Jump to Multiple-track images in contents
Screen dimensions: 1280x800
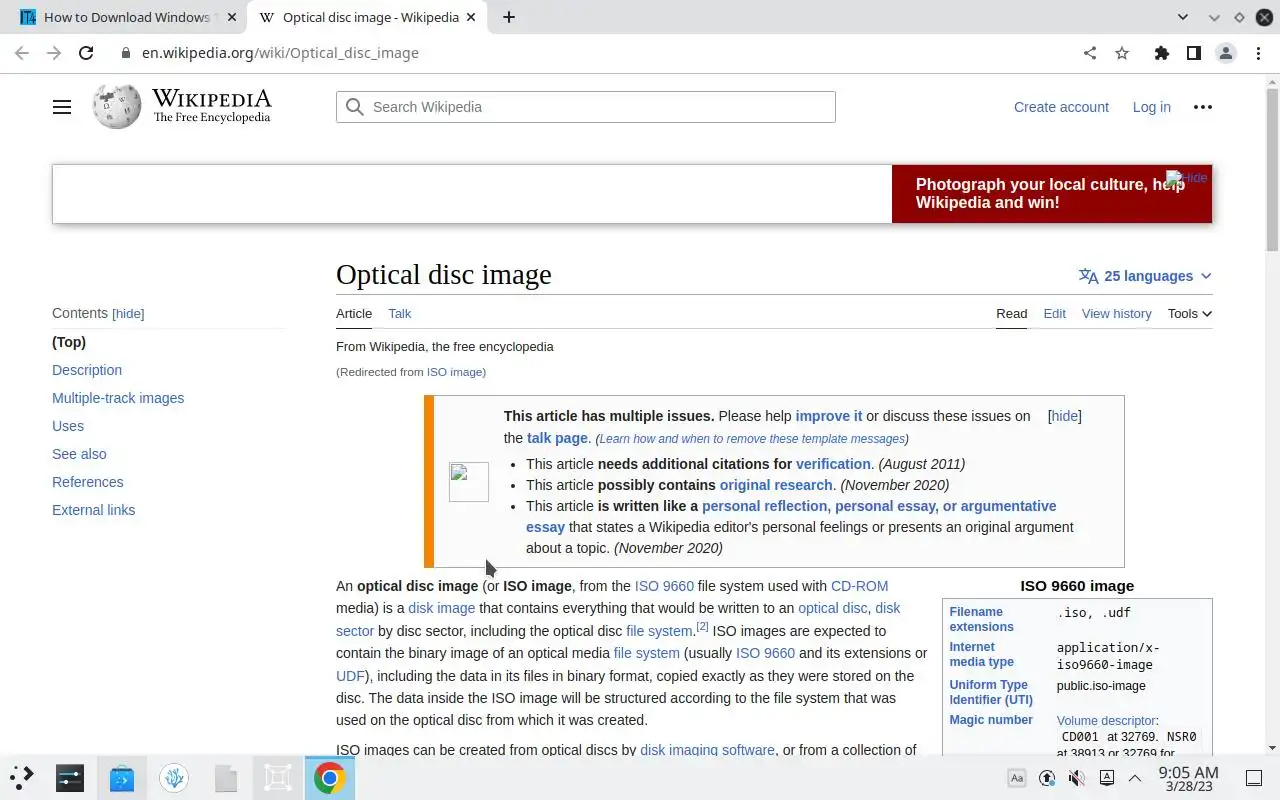tap(118, 398)
